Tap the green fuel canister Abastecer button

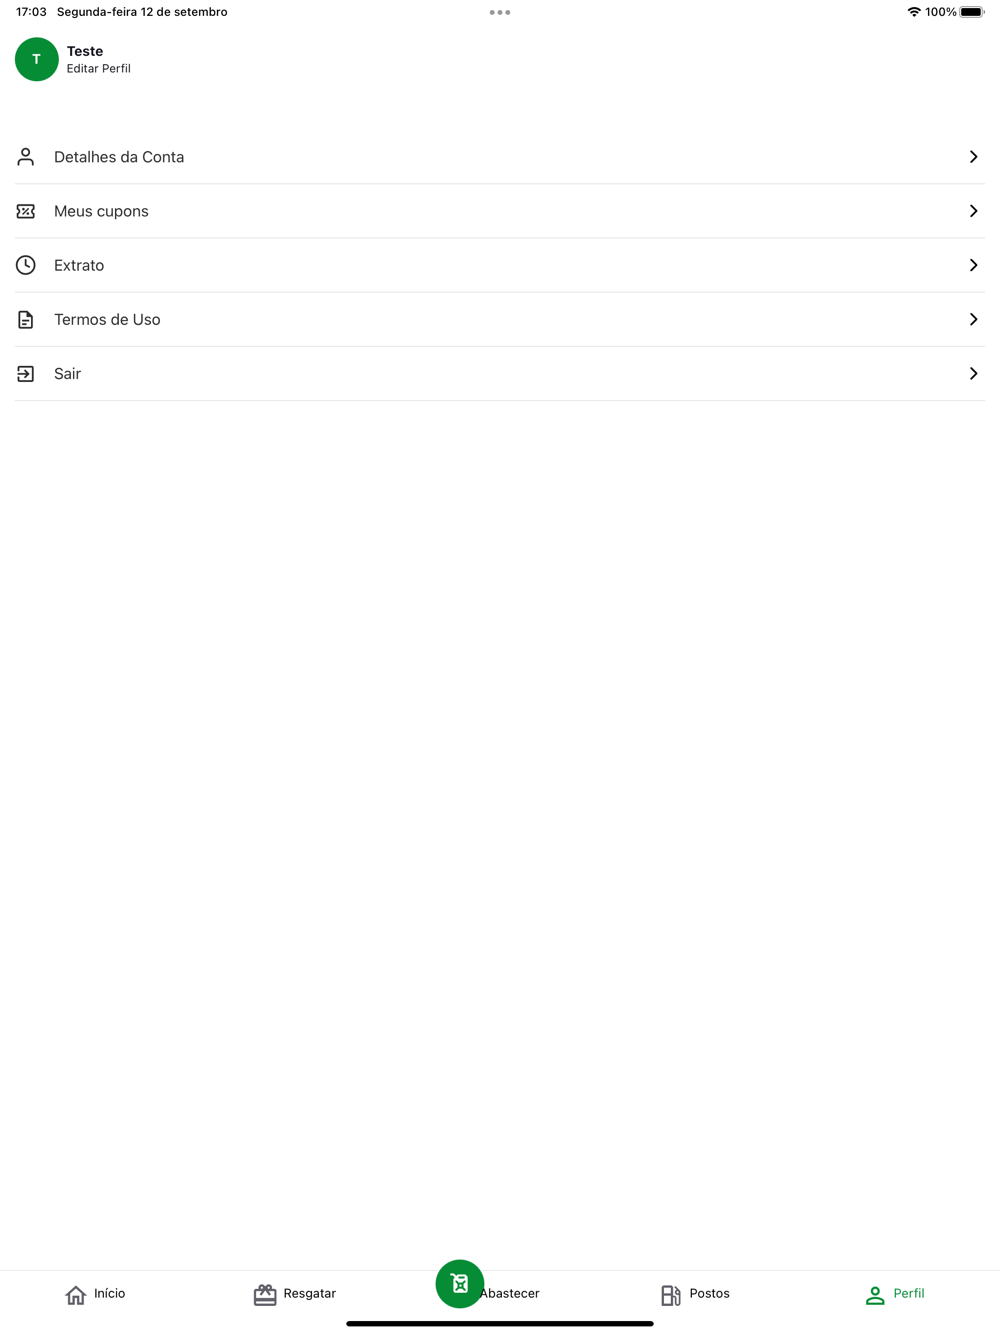point(460,1283)
